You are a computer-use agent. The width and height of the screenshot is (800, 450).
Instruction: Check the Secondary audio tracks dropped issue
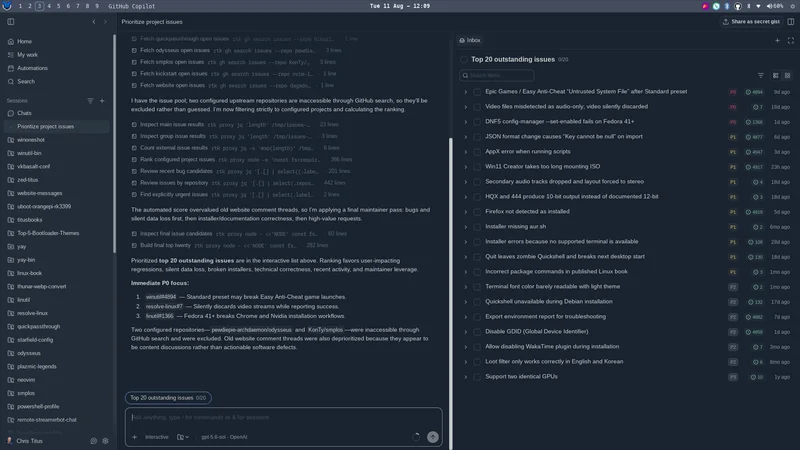[477, 182]
